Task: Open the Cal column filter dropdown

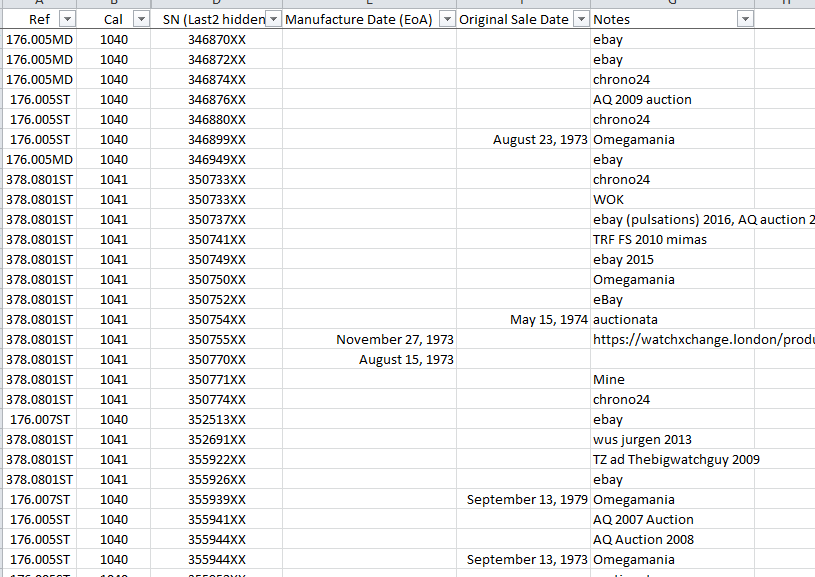Action: tap(141, 20)
